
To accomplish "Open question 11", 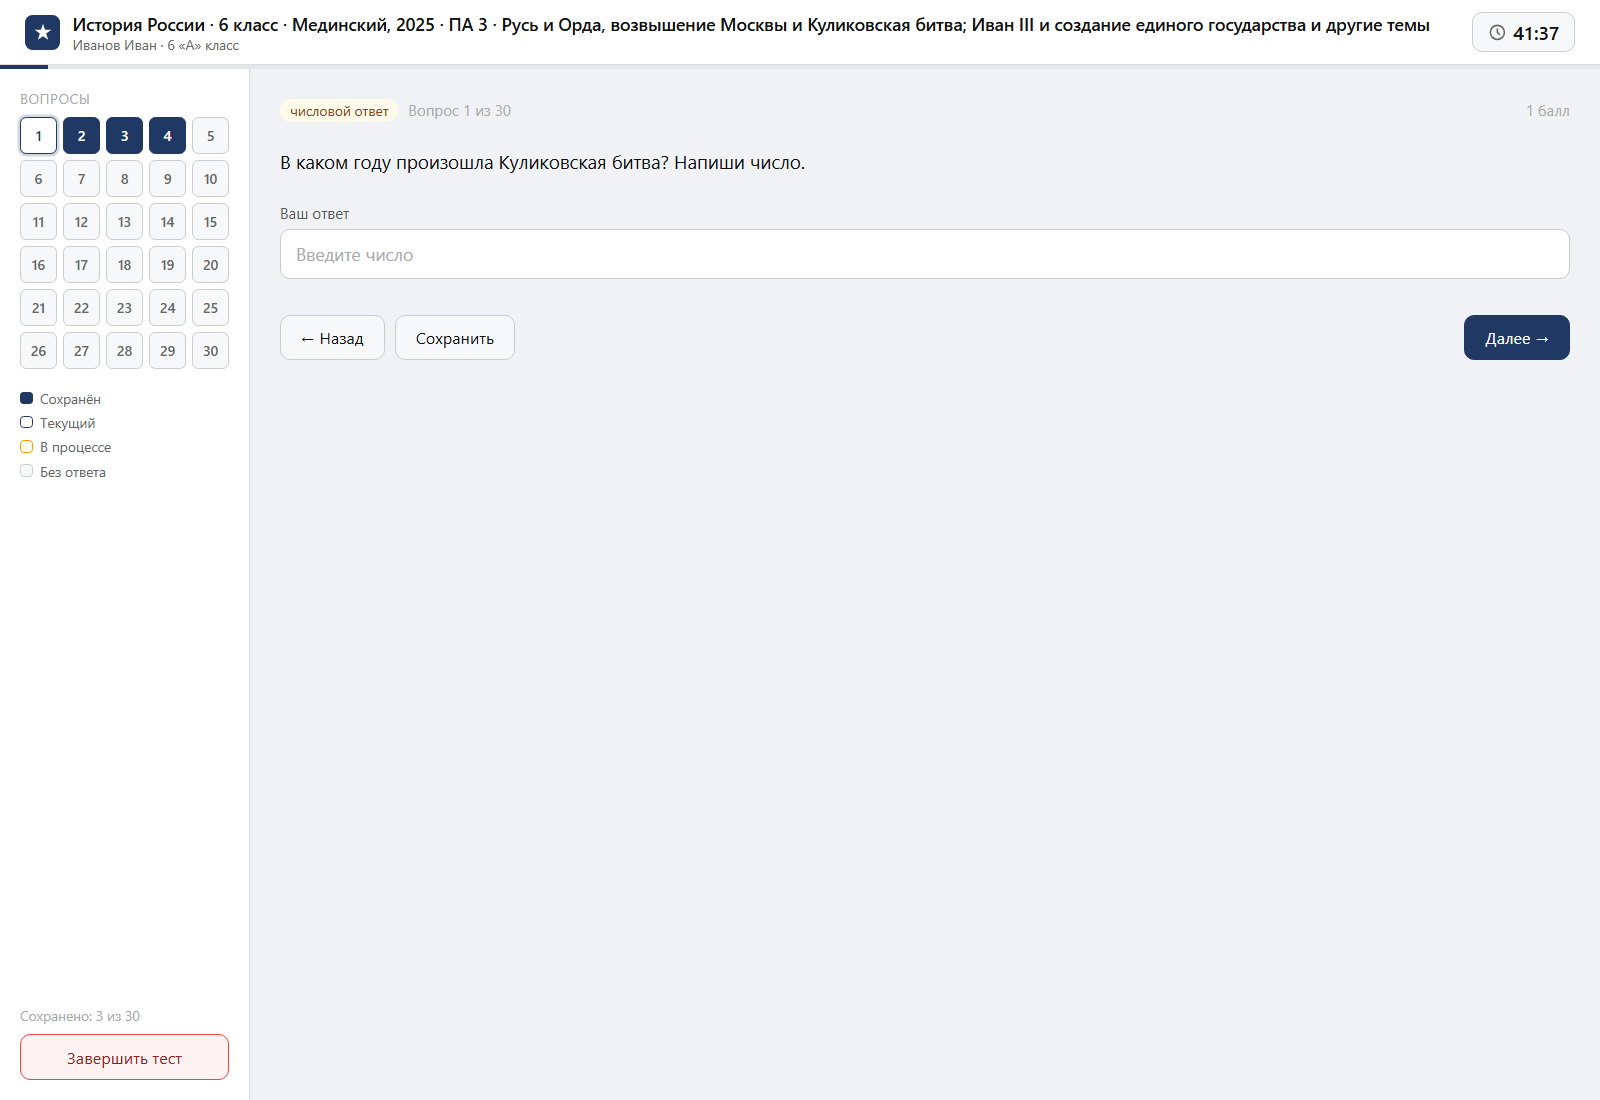I will click(x=38, y=222).
